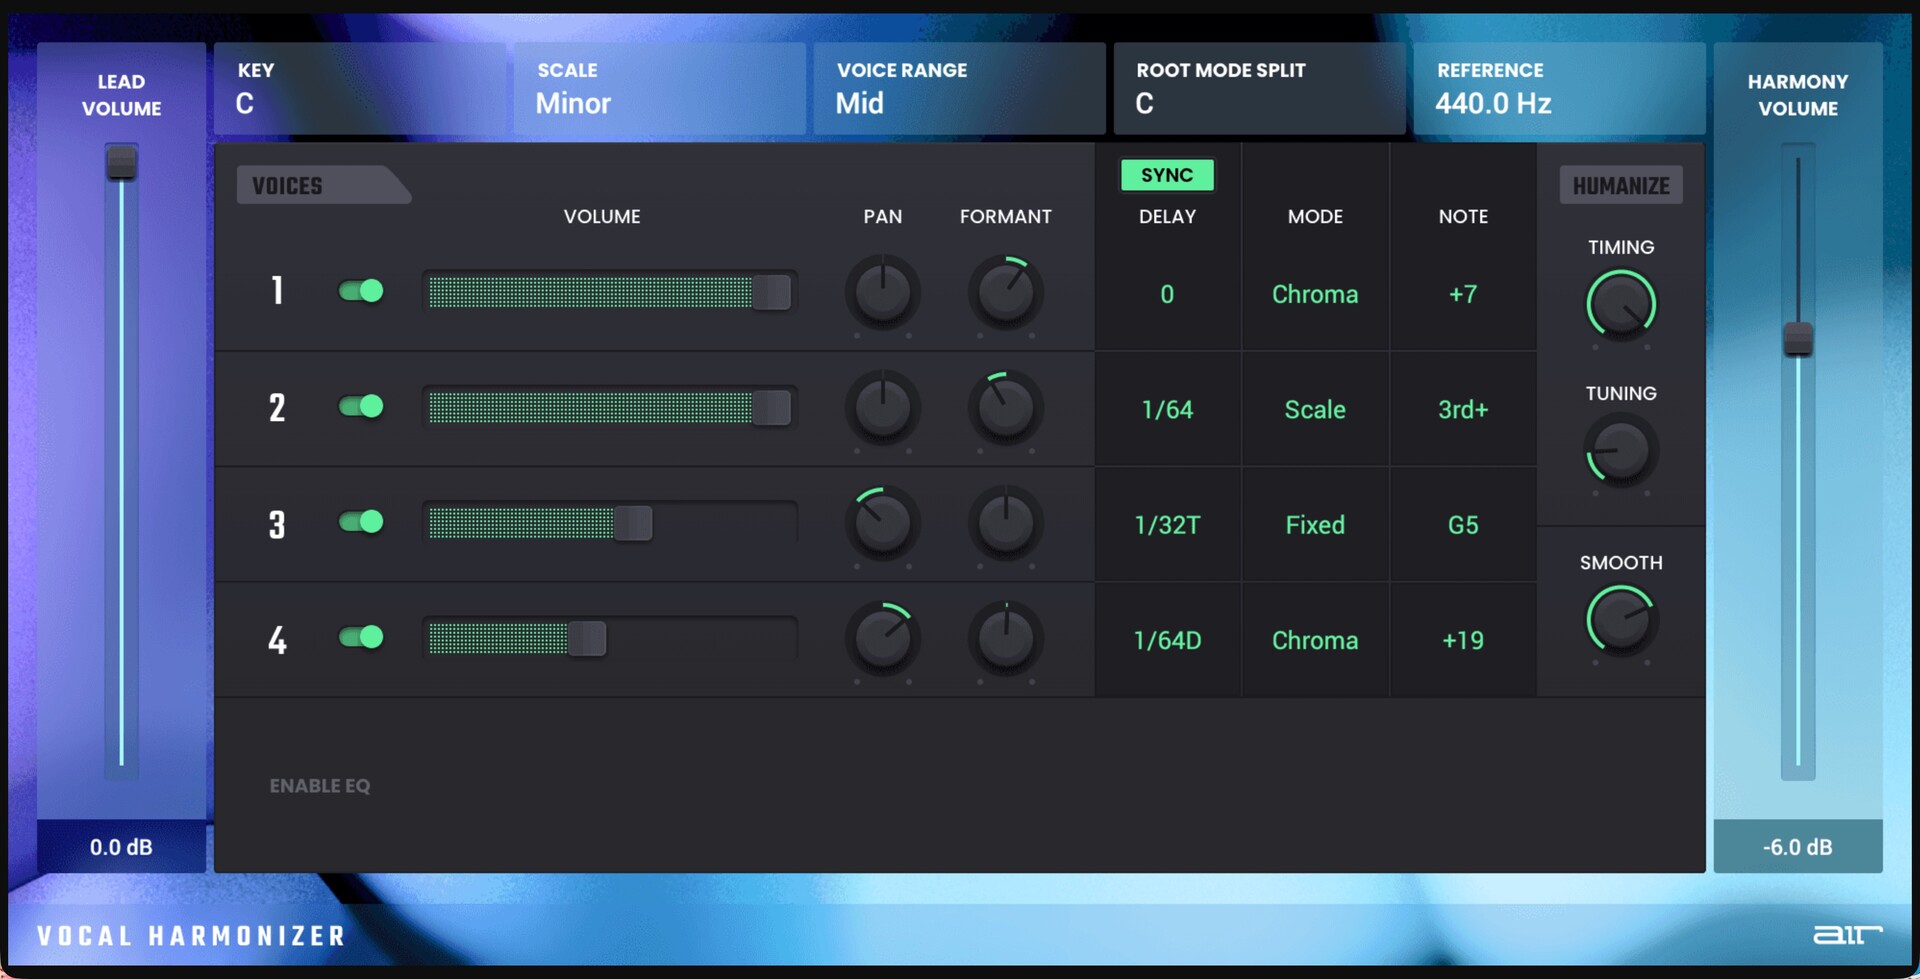Screen dimensions: 1920x979
Task: Click the Reference 440.0 Hz field
Action: coord(1558,89)
